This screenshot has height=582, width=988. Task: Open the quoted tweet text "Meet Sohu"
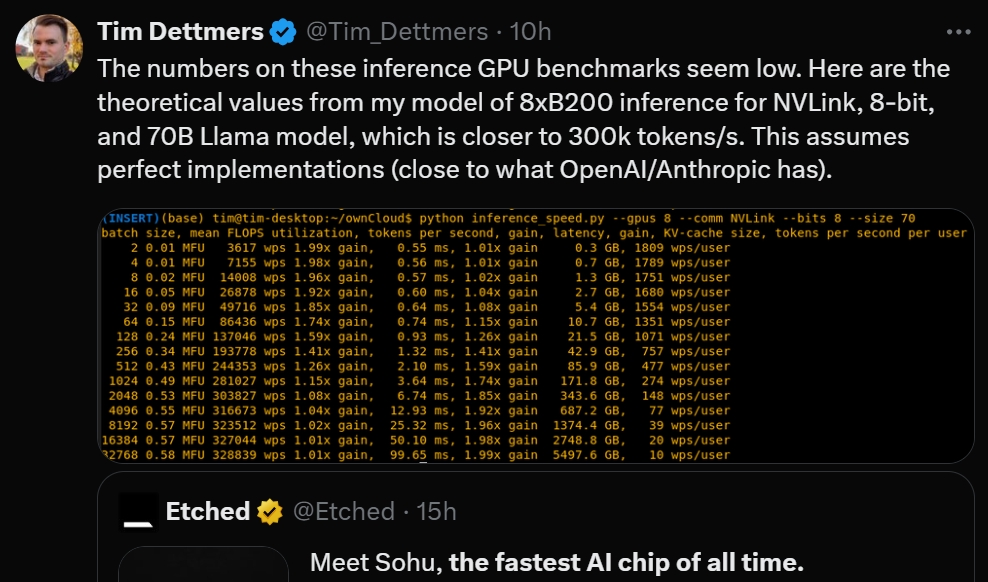click(376, 562)
